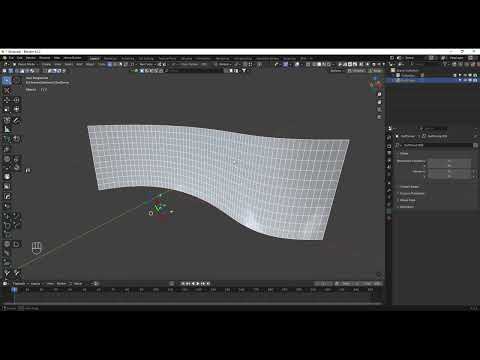480x360 pixels.
Task: Open the Keying dropdown in timeline
Action: point(37,284)
